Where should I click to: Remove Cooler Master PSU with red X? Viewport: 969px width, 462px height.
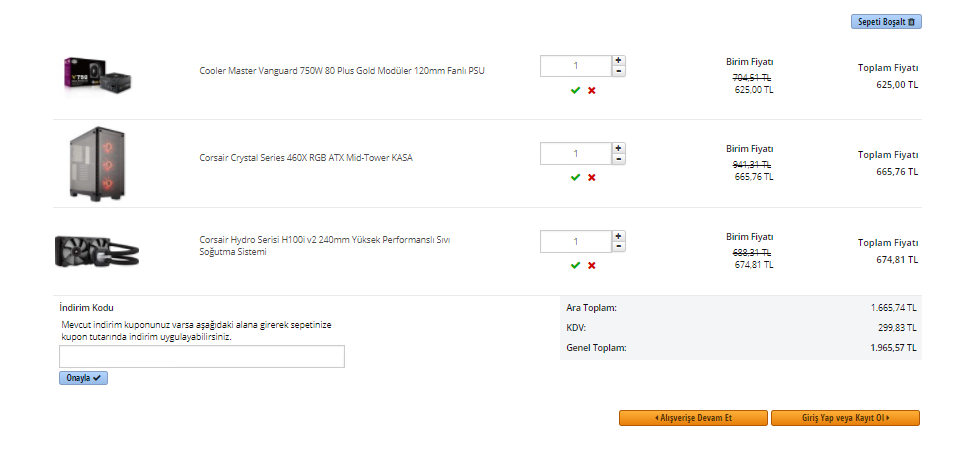tap(591, 90)
